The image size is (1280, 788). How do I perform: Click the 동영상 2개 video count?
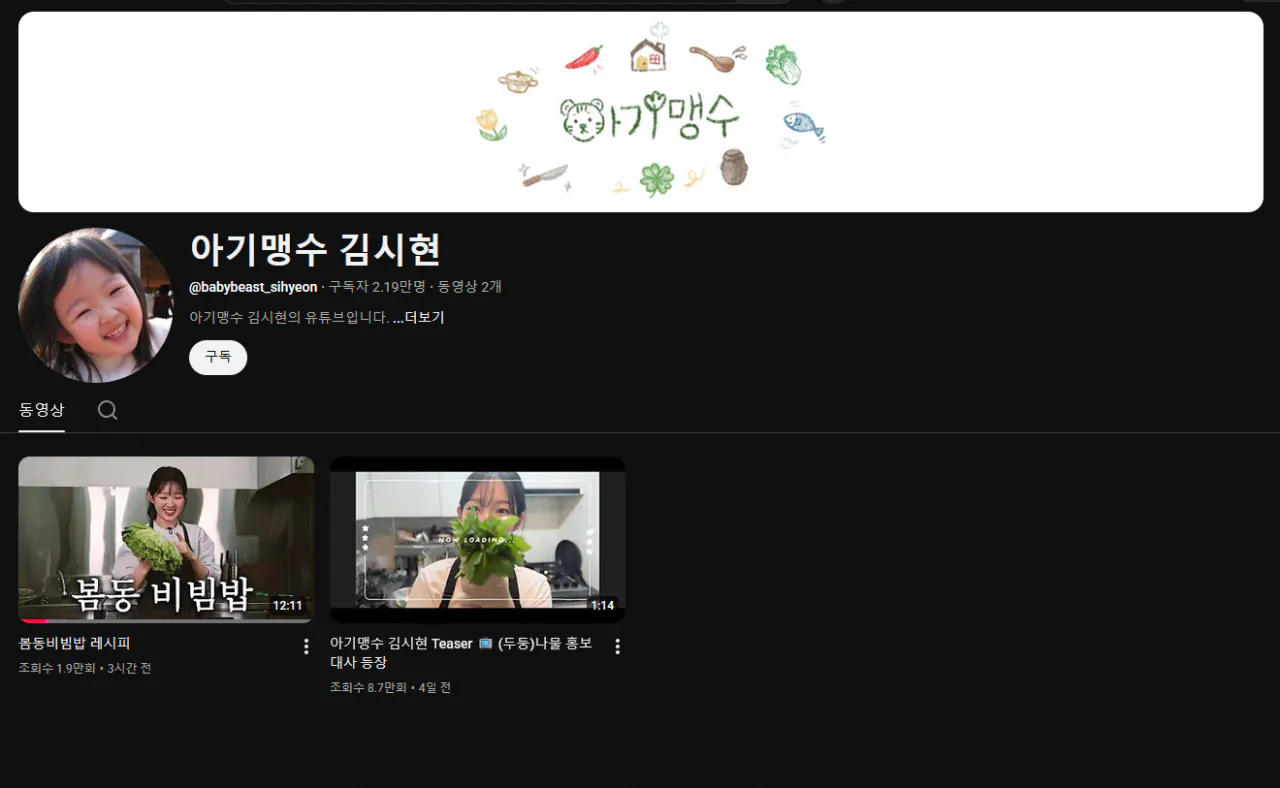coord(469,287)
